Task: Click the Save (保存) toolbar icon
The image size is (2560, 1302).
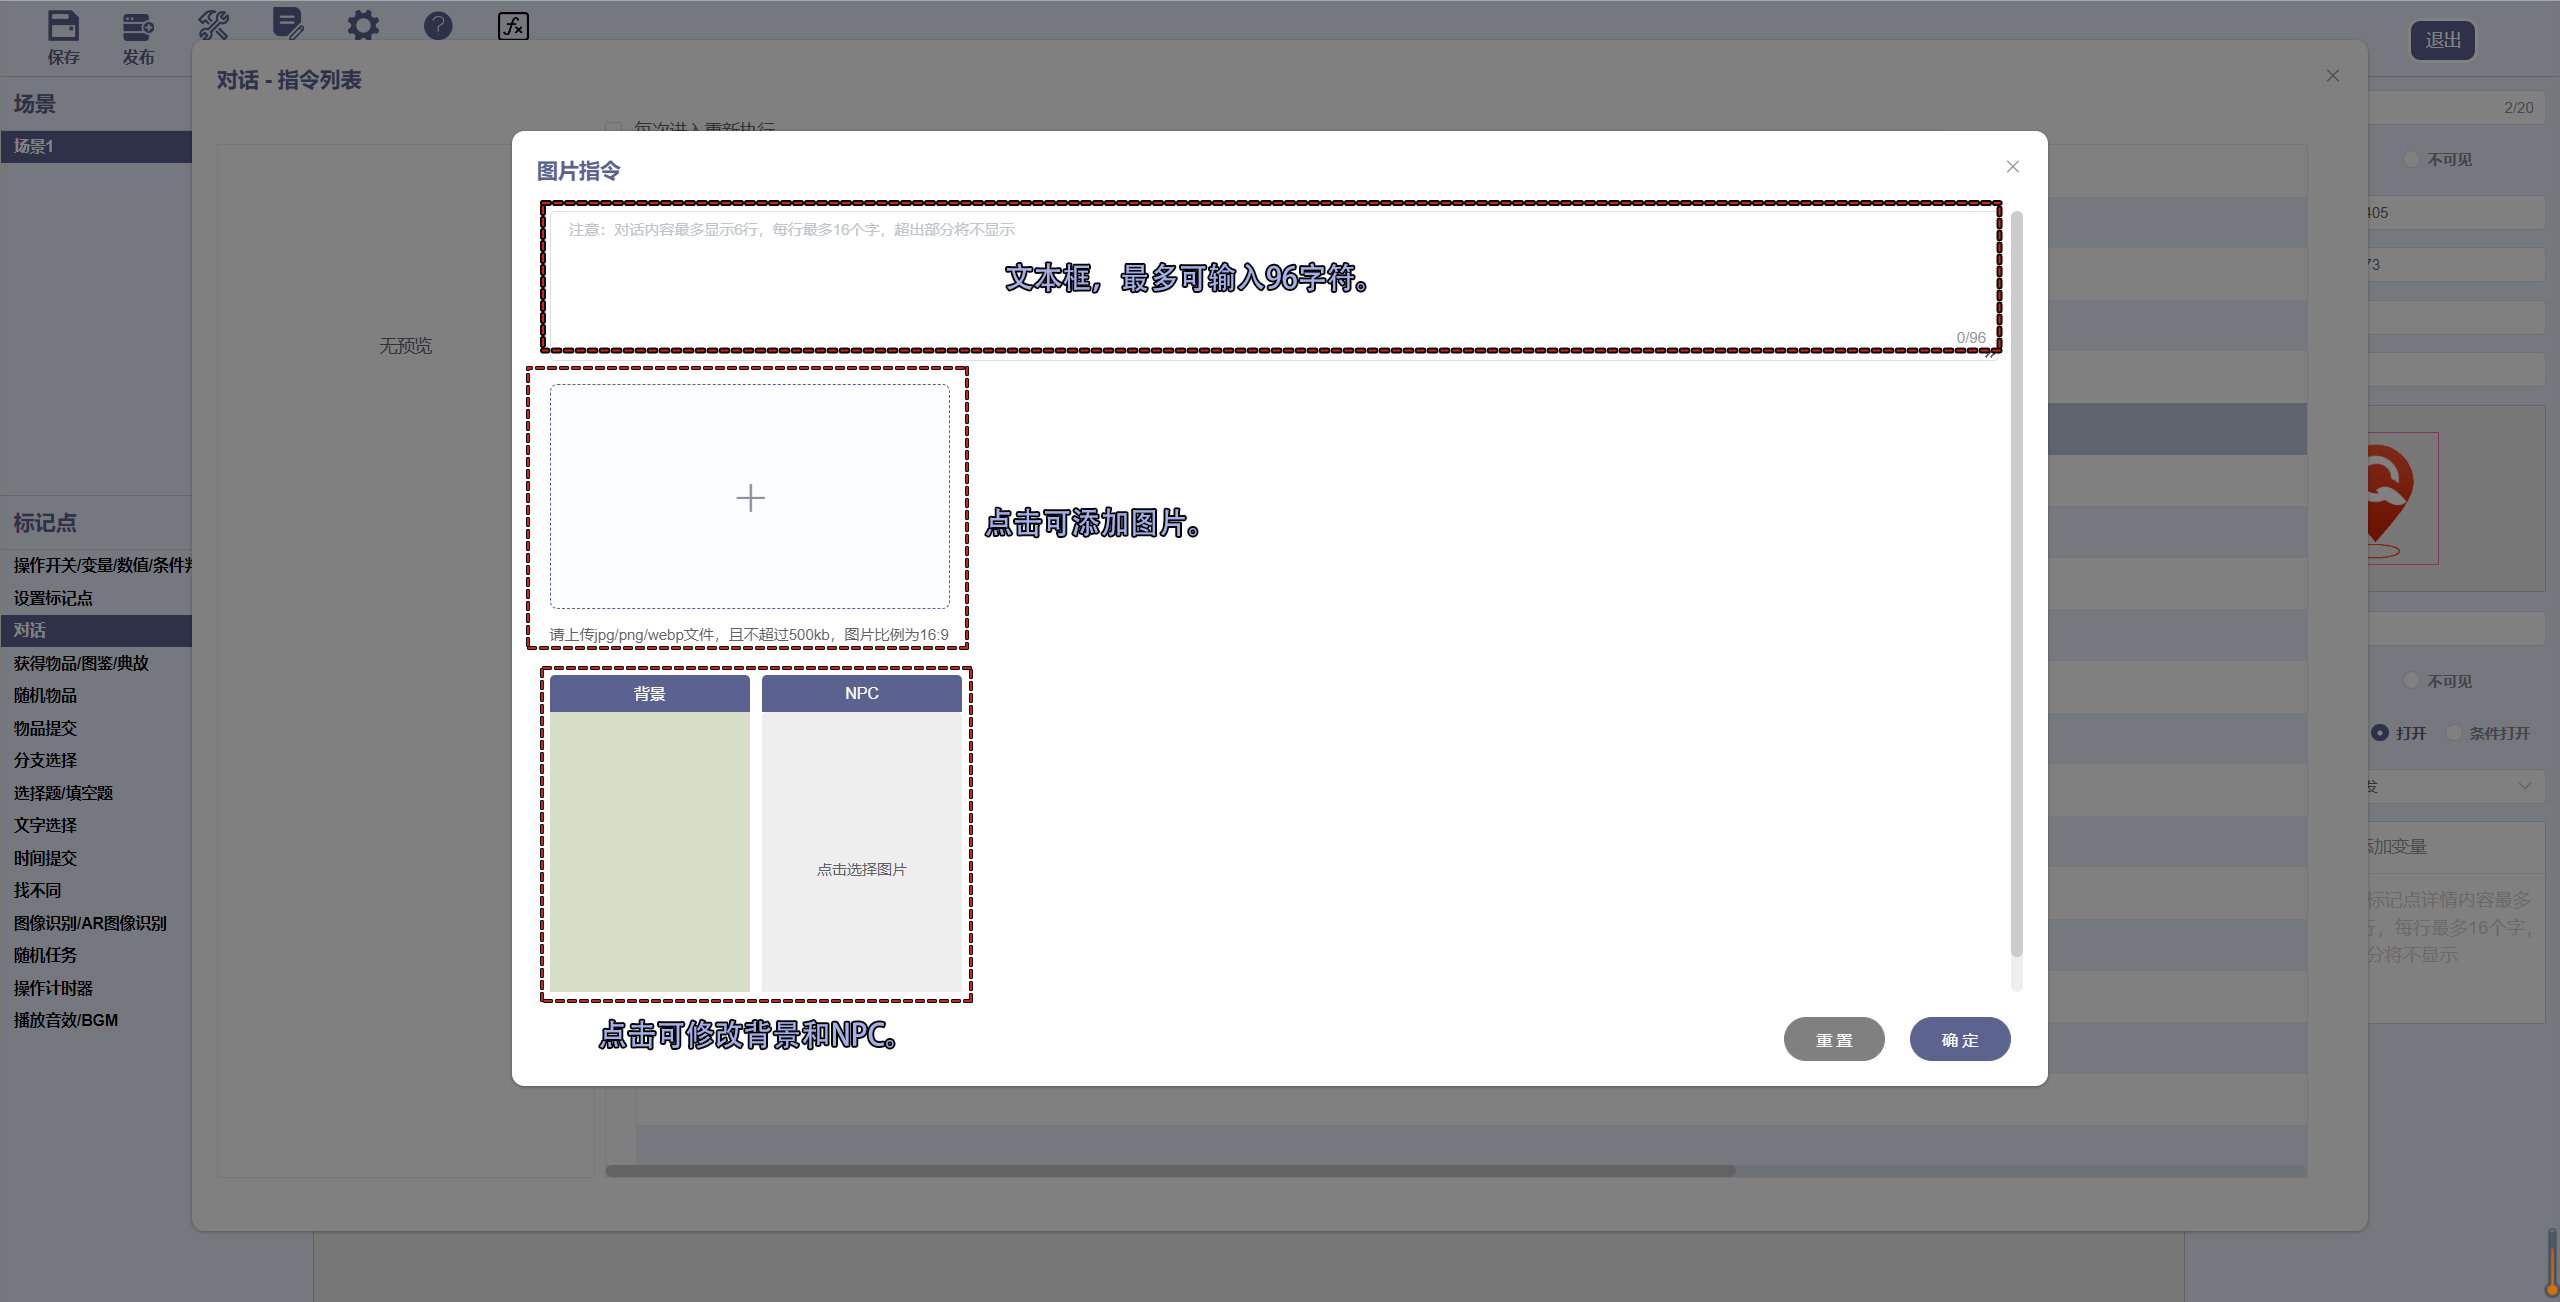Action: pos(63,27)
